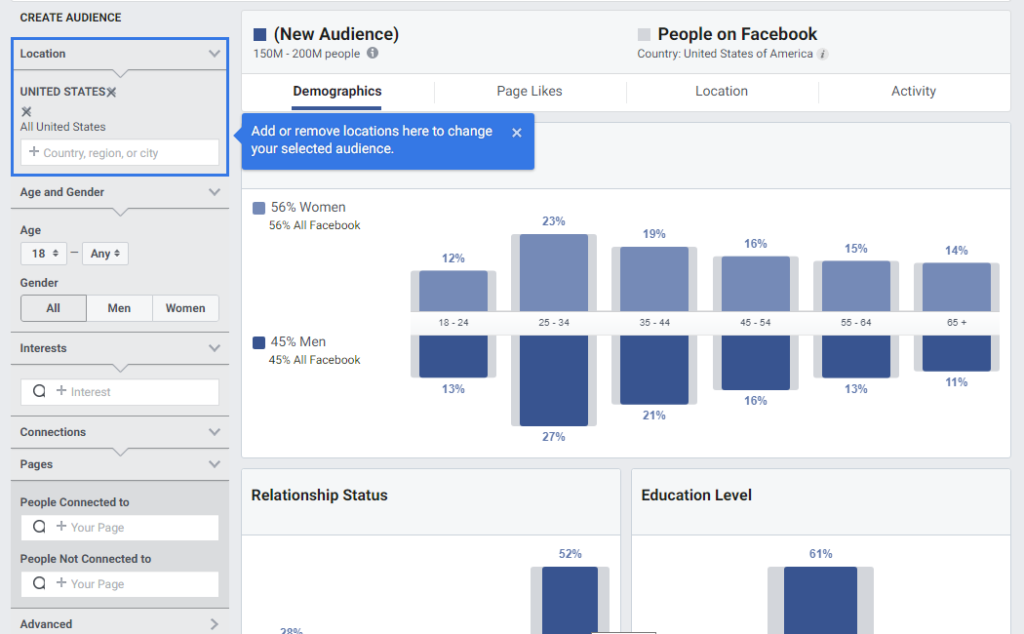Click the 25 - 34 age label
This screenshot has height=634, width=1024.
pos(554,323)
